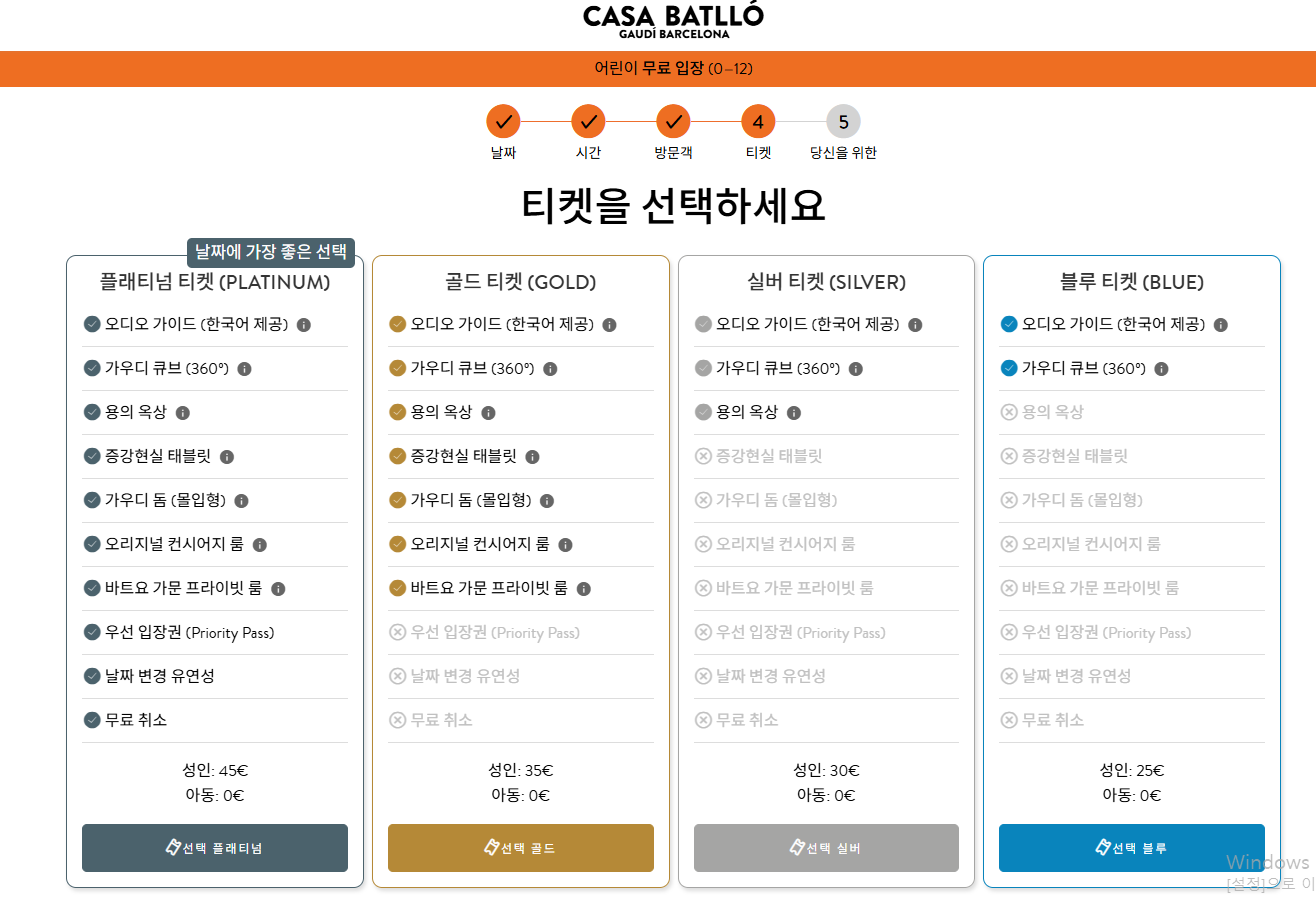Click heading 플래티넘 티켓 (PLATINUM)
Image resolution: width=1316 pixels, height=909 pixels.
(x=215, y=282)
